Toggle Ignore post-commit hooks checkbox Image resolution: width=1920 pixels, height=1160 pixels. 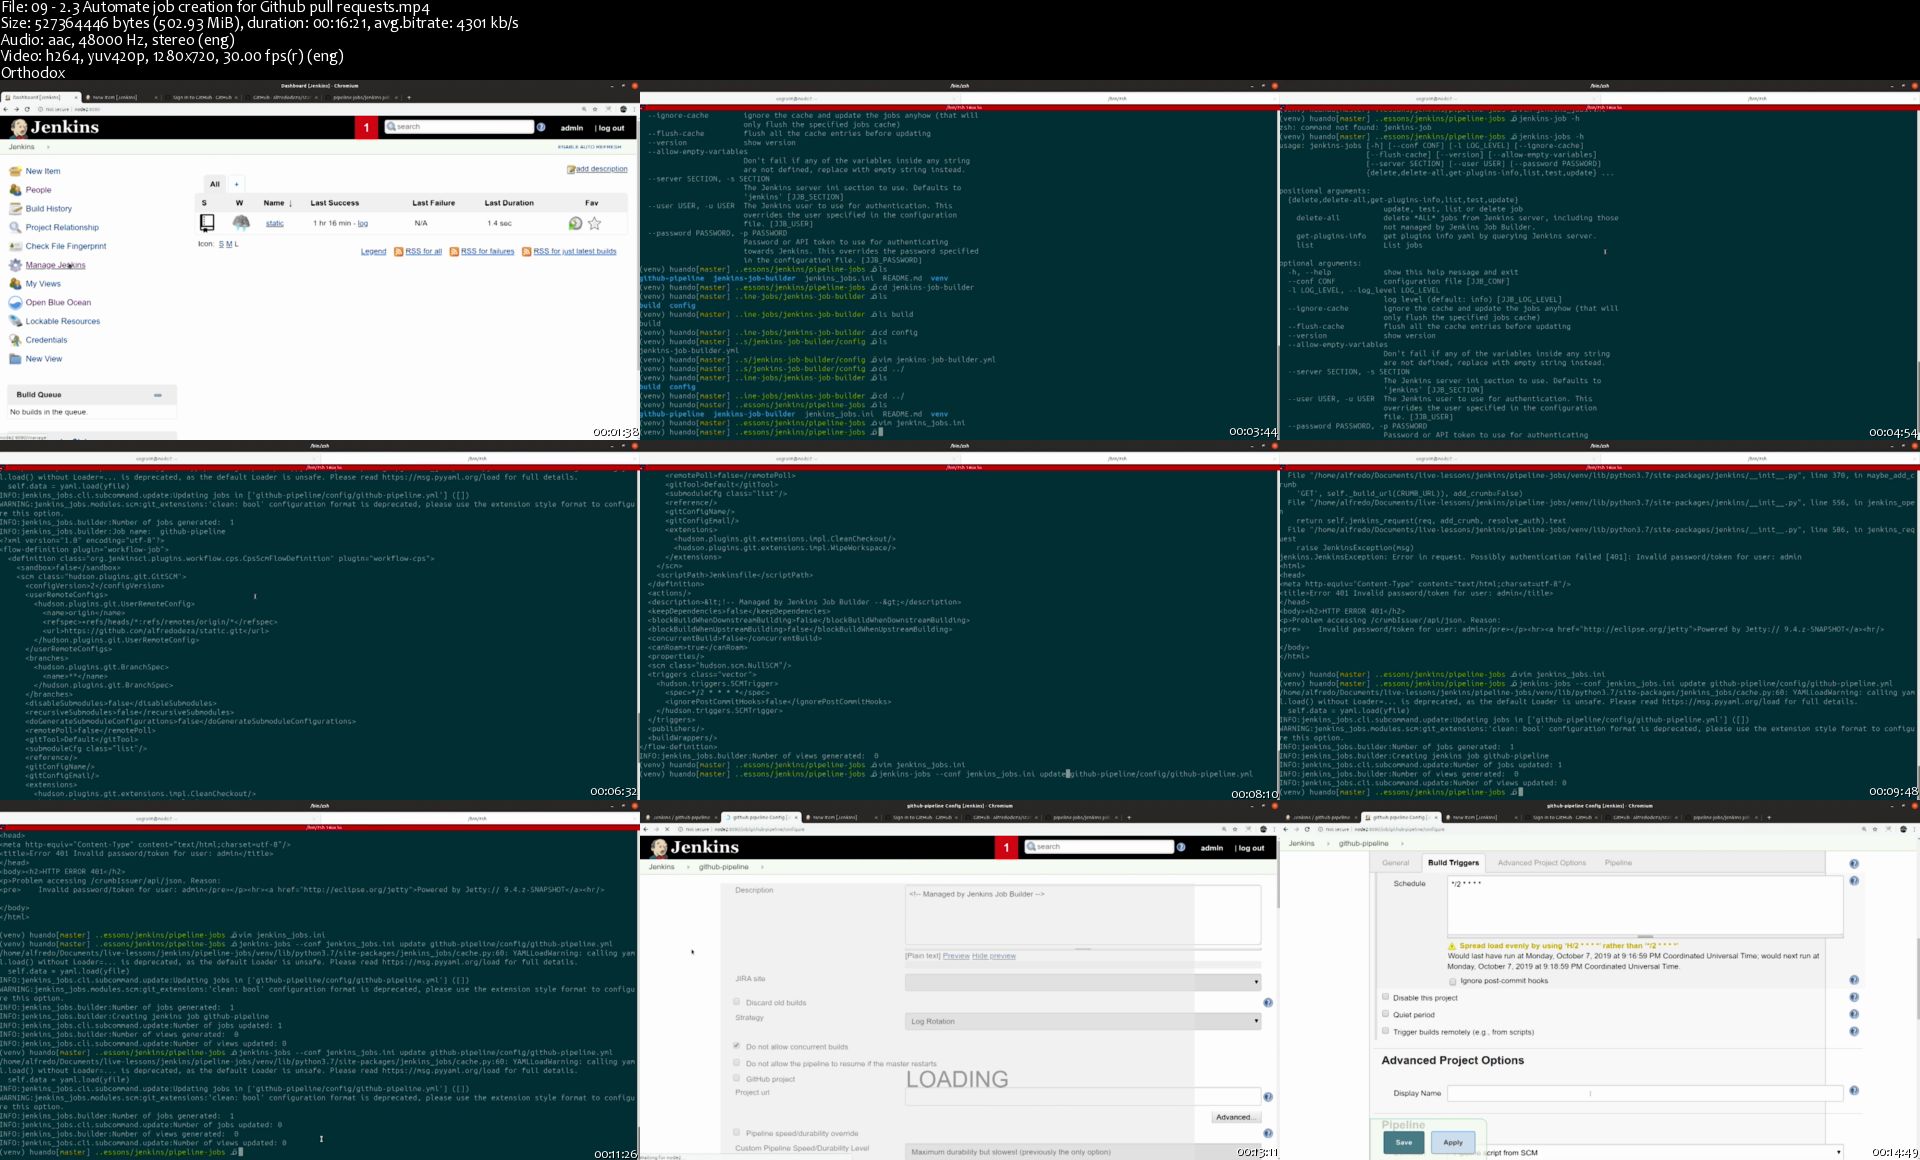tap(1452, 981)
